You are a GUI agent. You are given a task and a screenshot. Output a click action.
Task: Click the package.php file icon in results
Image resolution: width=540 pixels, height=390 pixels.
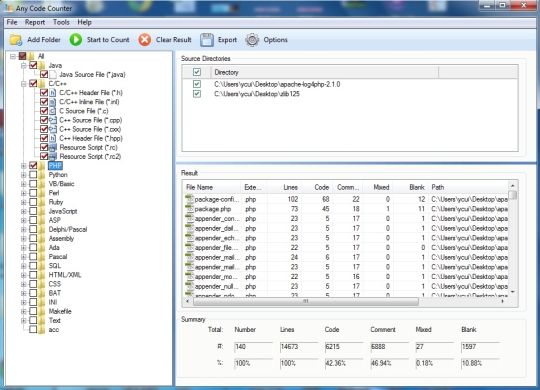coord(189,209)
